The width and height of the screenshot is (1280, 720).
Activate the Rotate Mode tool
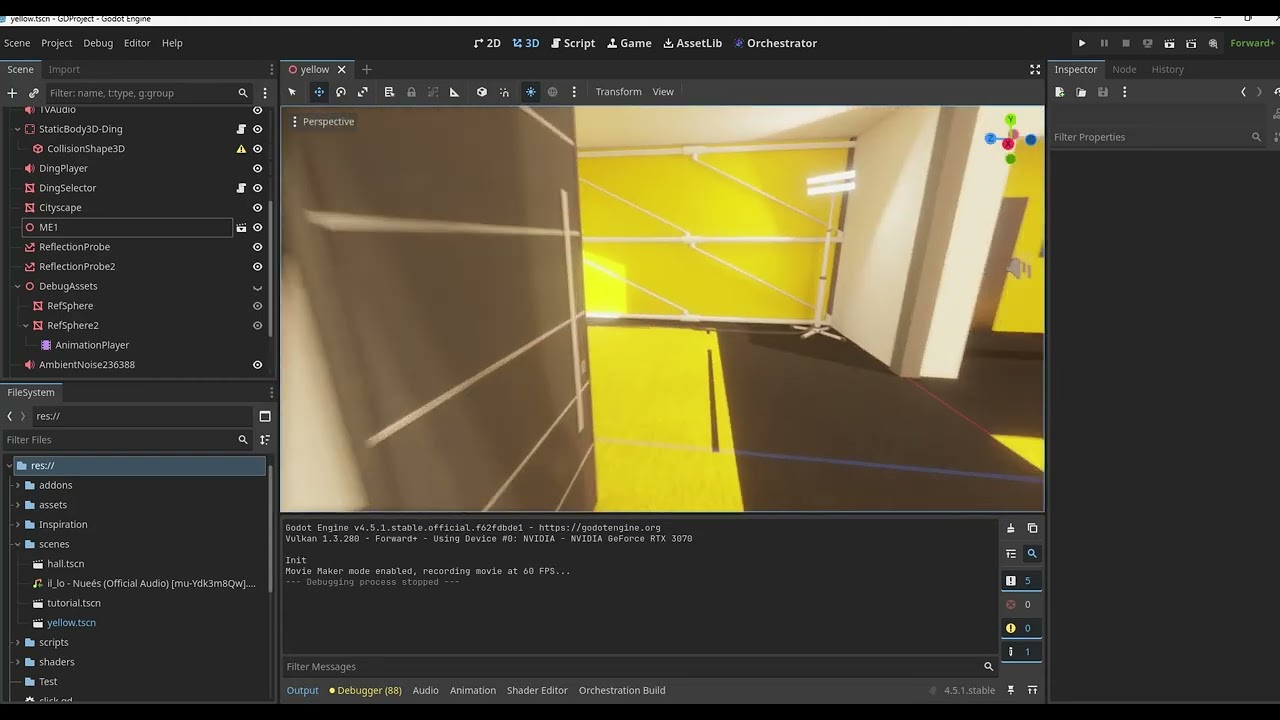coord(341,92)
